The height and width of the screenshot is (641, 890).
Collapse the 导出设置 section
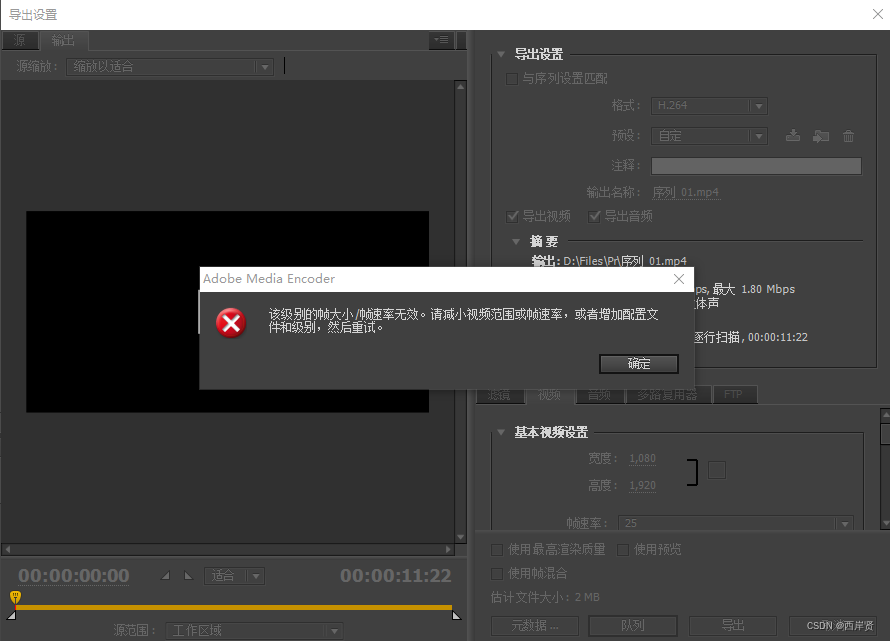pos(501,55)
